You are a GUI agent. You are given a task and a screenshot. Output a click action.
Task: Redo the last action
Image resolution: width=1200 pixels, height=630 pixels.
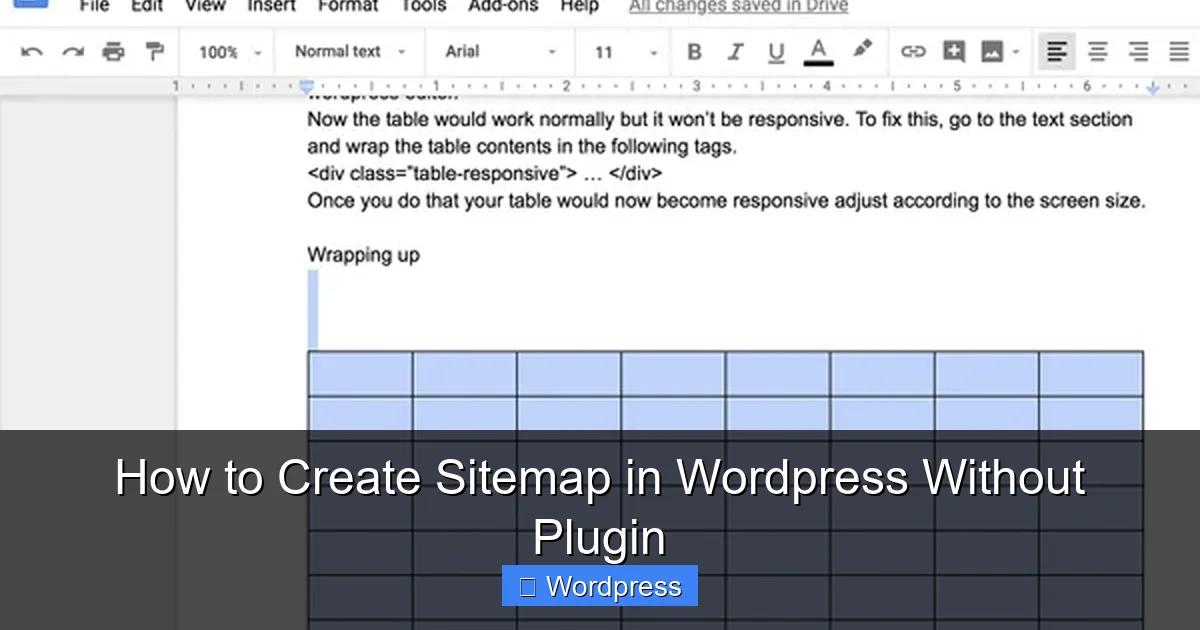click(x=71, y=51)
